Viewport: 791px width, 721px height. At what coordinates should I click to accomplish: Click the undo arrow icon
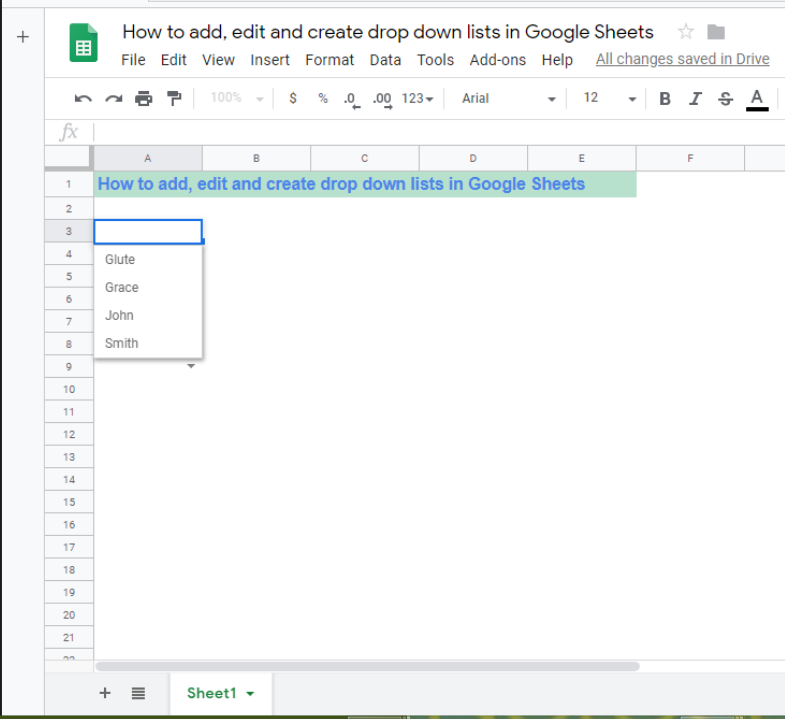(x=83, y=98)
